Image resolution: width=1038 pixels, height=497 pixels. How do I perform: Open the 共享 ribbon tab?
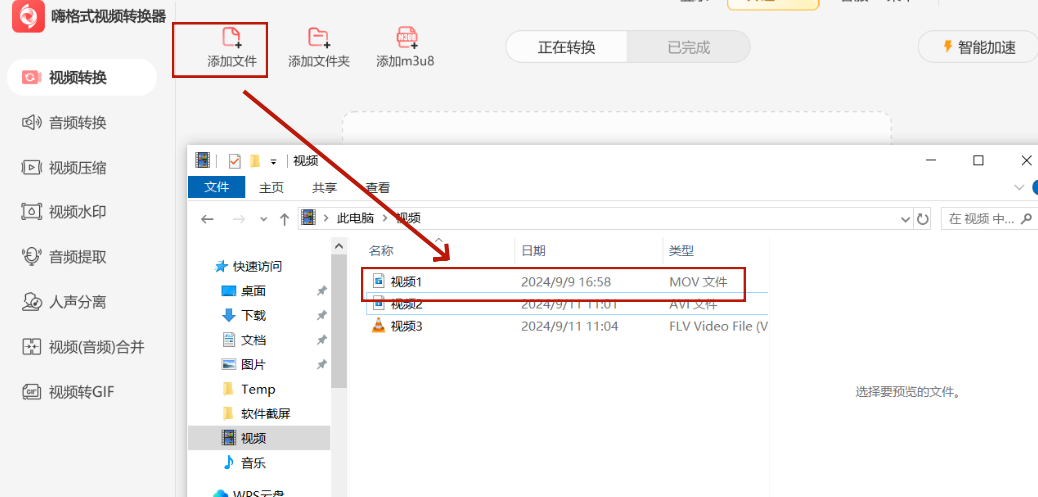pyautogui.click(x=324, y=187)
